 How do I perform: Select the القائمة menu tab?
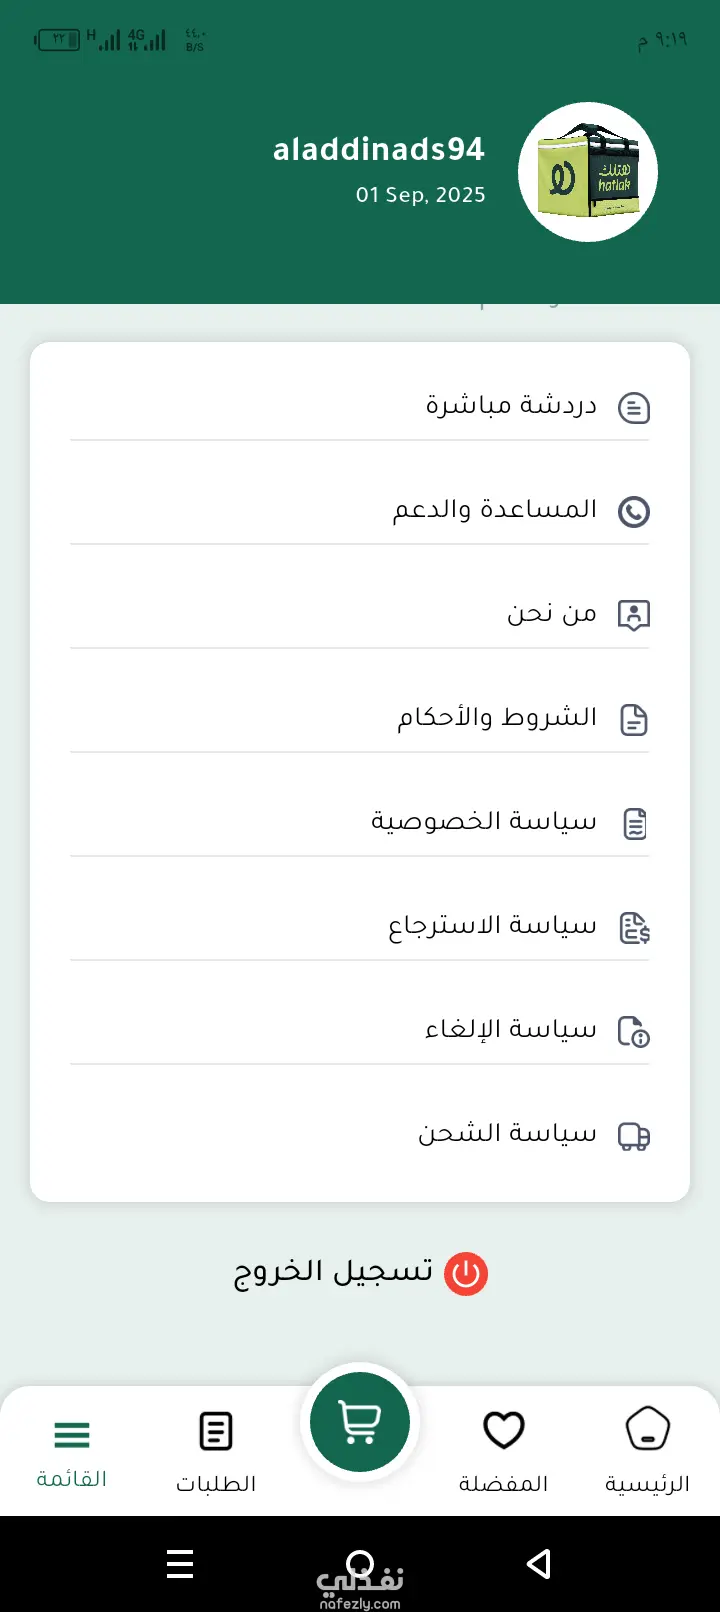coord(72,1448)
